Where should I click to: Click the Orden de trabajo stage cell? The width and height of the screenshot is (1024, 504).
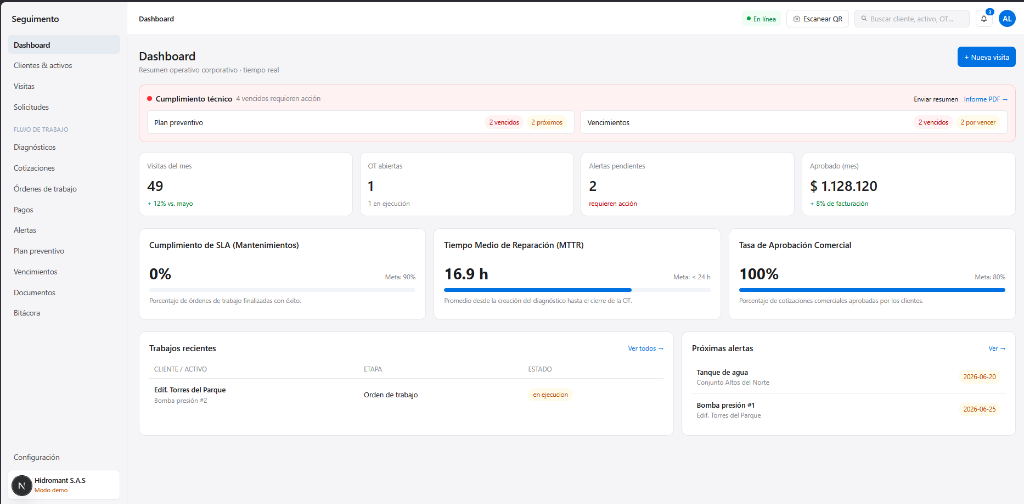pos(391,395)
